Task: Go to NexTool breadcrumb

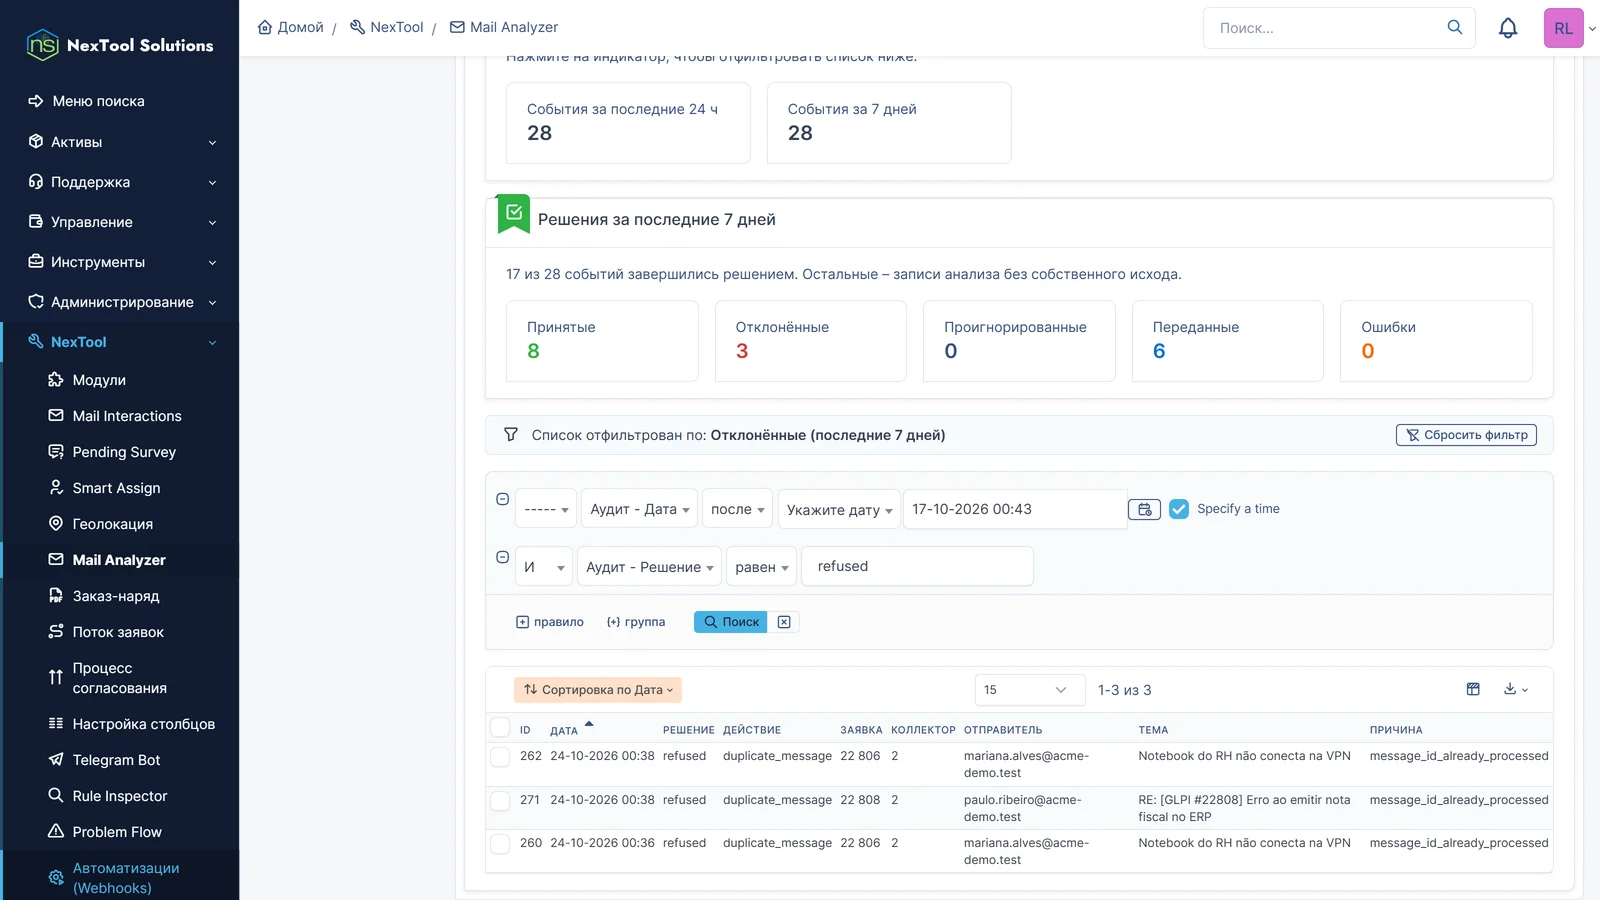Action: point(387,27)
